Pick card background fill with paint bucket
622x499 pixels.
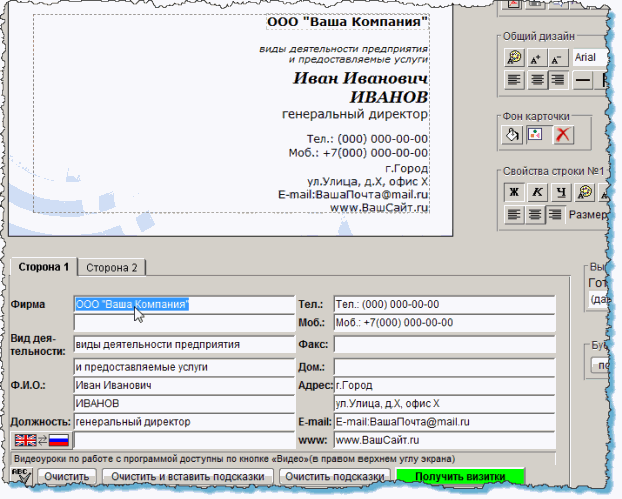[513, 133]
